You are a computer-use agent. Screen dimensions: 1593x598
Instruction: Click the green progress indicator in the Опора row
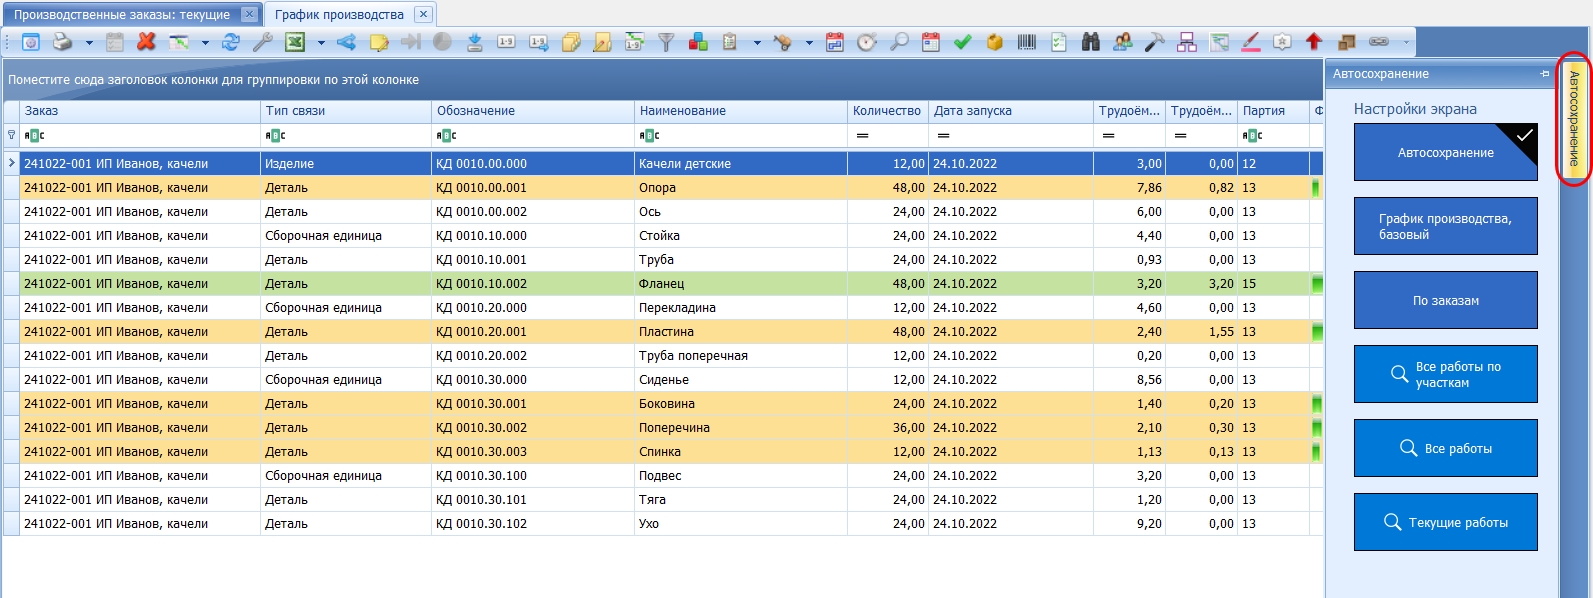click(x=1316, y=188)
